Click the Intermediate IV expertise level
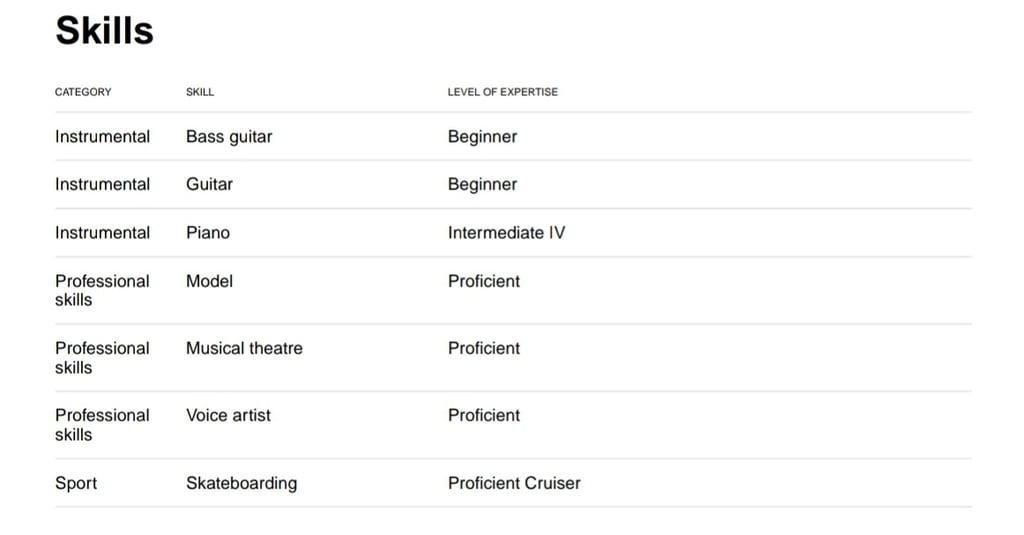Image resolution: width=1024 pixels, height=535 pixels. pos(507,233)
